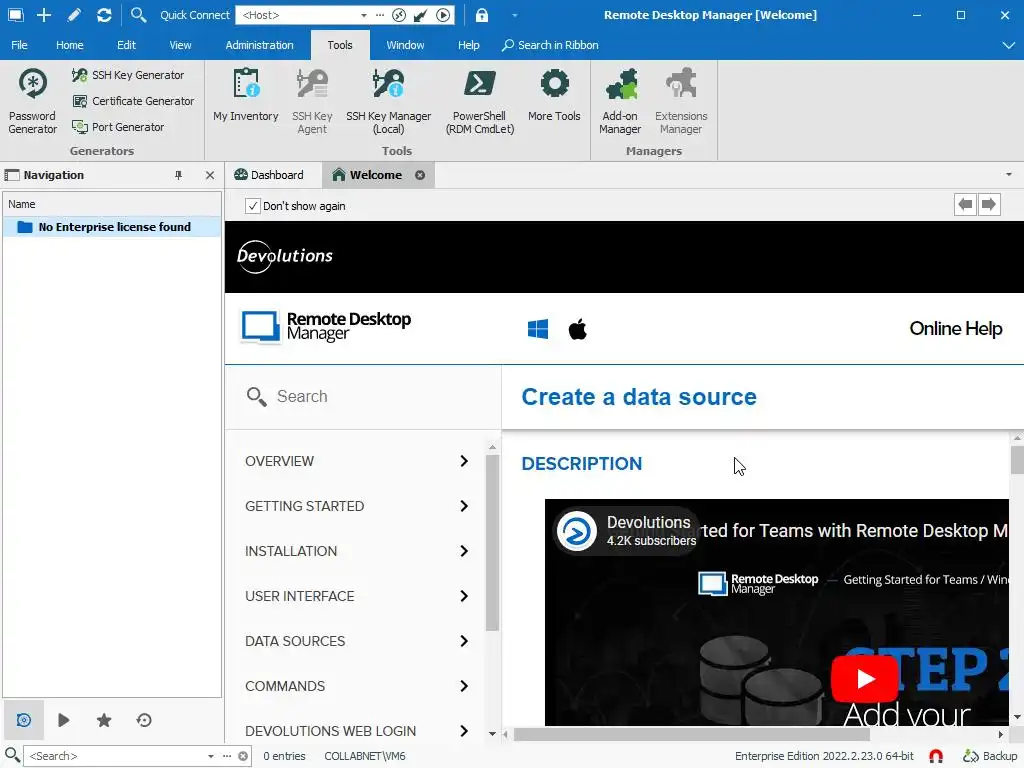
Task: Launch the SSH Key Generator
Action: point(128,75)
